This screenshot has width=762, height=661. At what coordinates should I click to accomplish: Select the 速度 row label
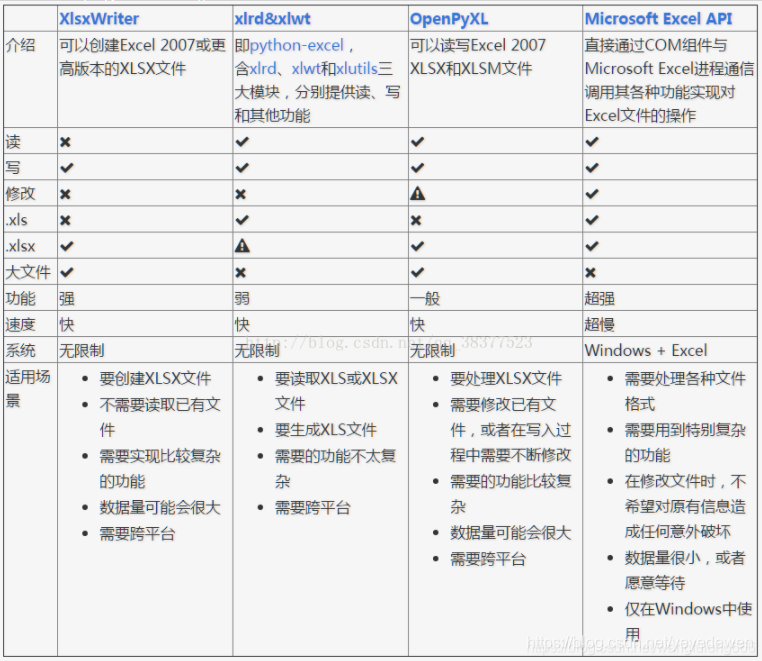pyautogui.click(x=20, y=325)
